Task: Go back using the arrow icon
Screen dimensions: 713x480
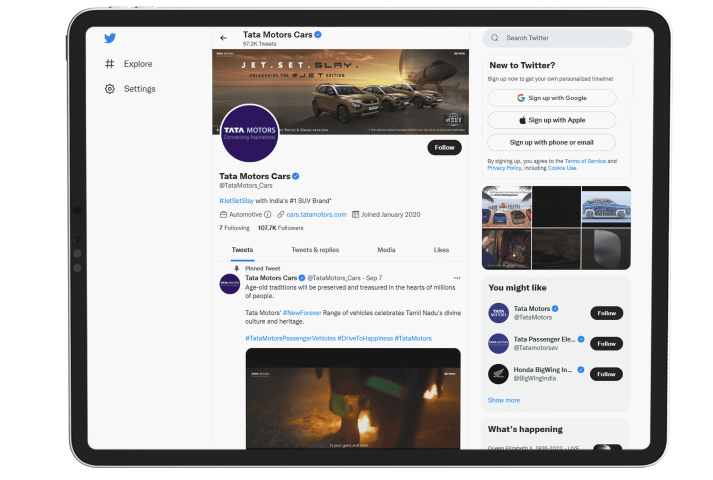Action: pos(223,38)
